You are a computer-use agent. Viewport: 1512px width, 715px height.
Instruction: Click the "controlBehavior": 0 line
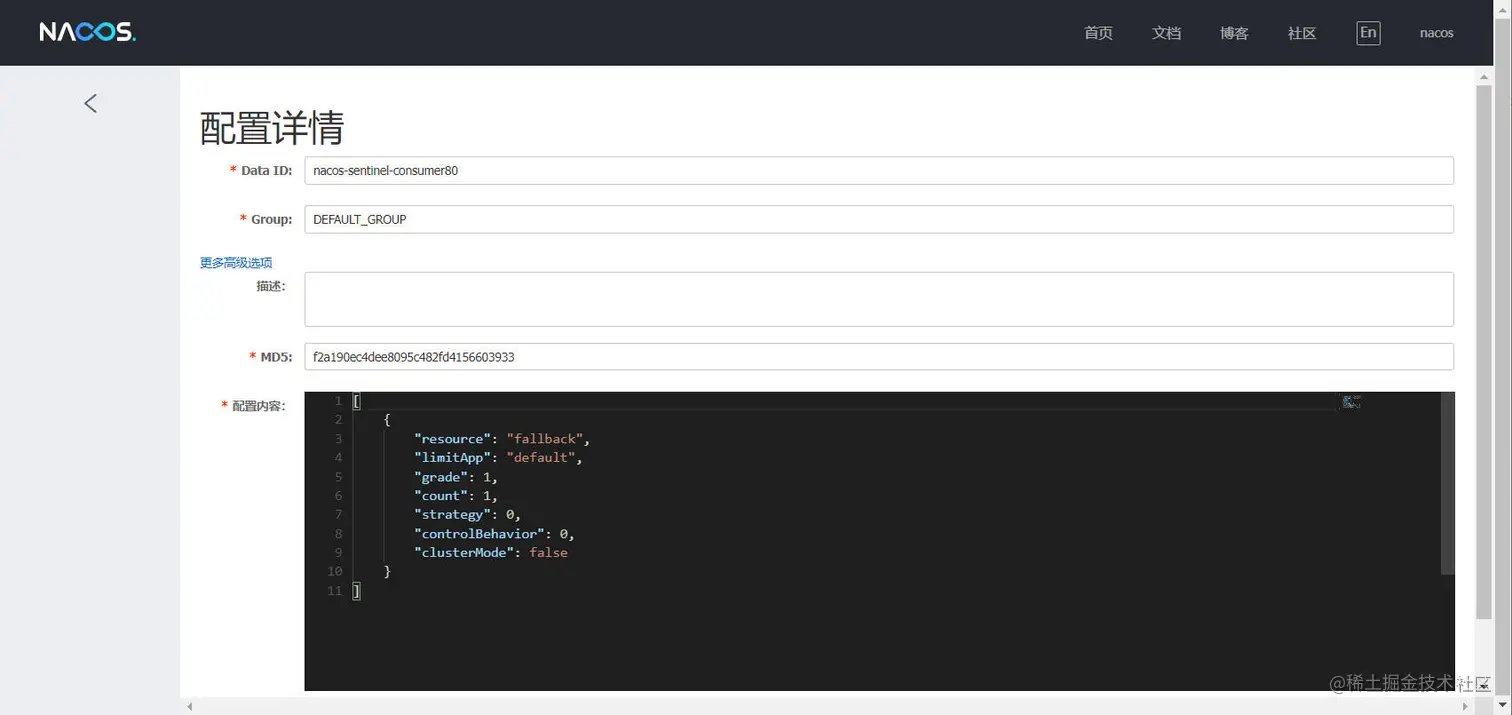coord(494,534)
